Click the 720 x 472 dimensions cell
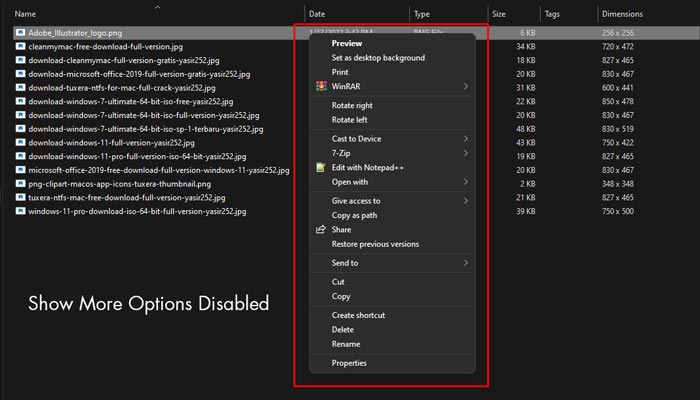Viewport: 700px width, 400px height. tap(617, 46)
